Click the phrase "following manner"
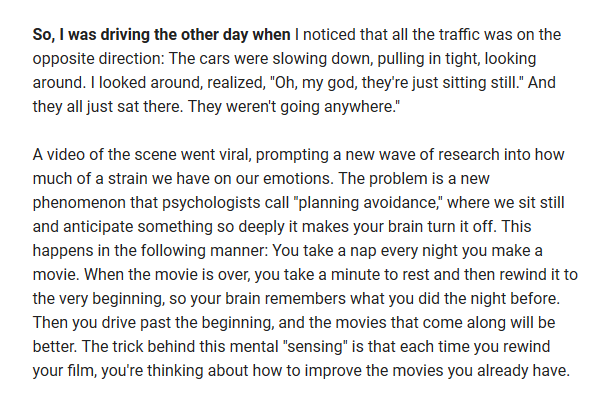Viewport: 607px width, 399px height. coord(204,251)
